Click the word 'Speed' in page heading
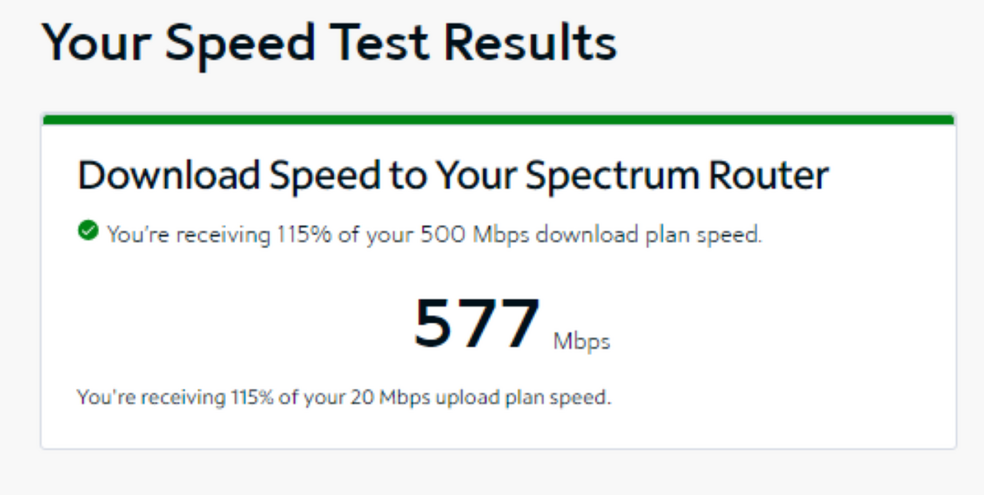The width and height of the screenshot is (984, 495). click(240, 45)
